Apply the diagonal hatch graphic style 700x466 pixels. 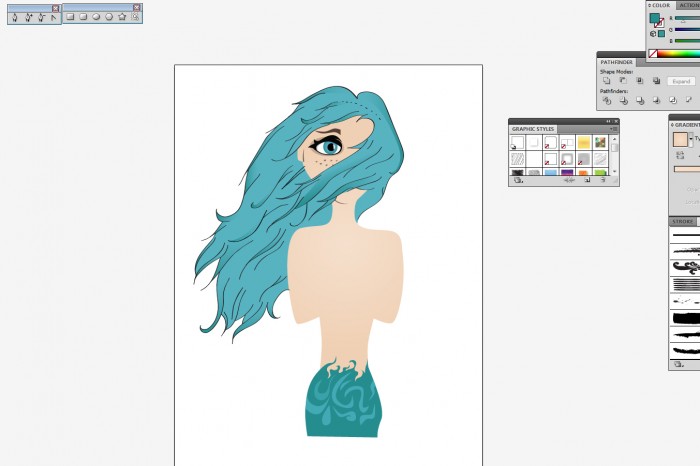pyautogui.click(x=517, y=159)
